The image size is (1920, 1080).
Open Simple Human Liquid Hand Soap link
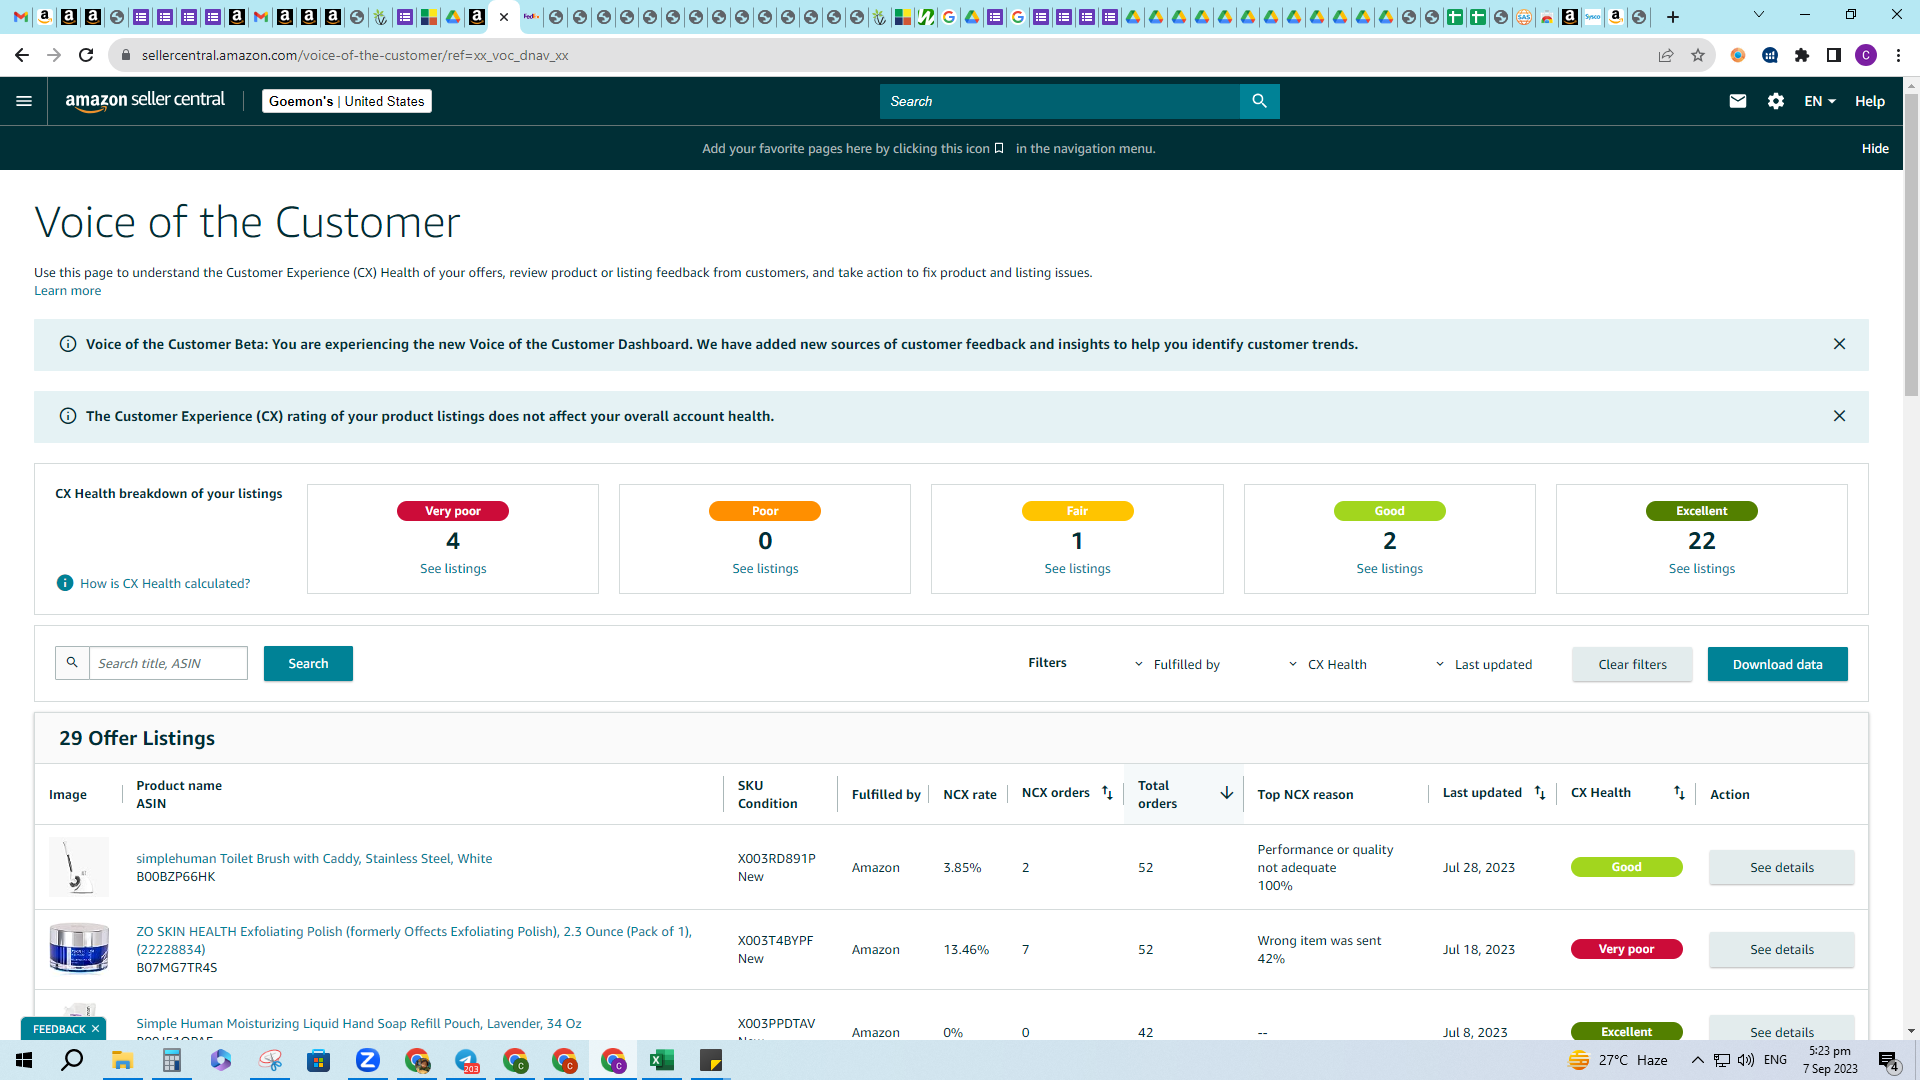[x=359, y=1023]
